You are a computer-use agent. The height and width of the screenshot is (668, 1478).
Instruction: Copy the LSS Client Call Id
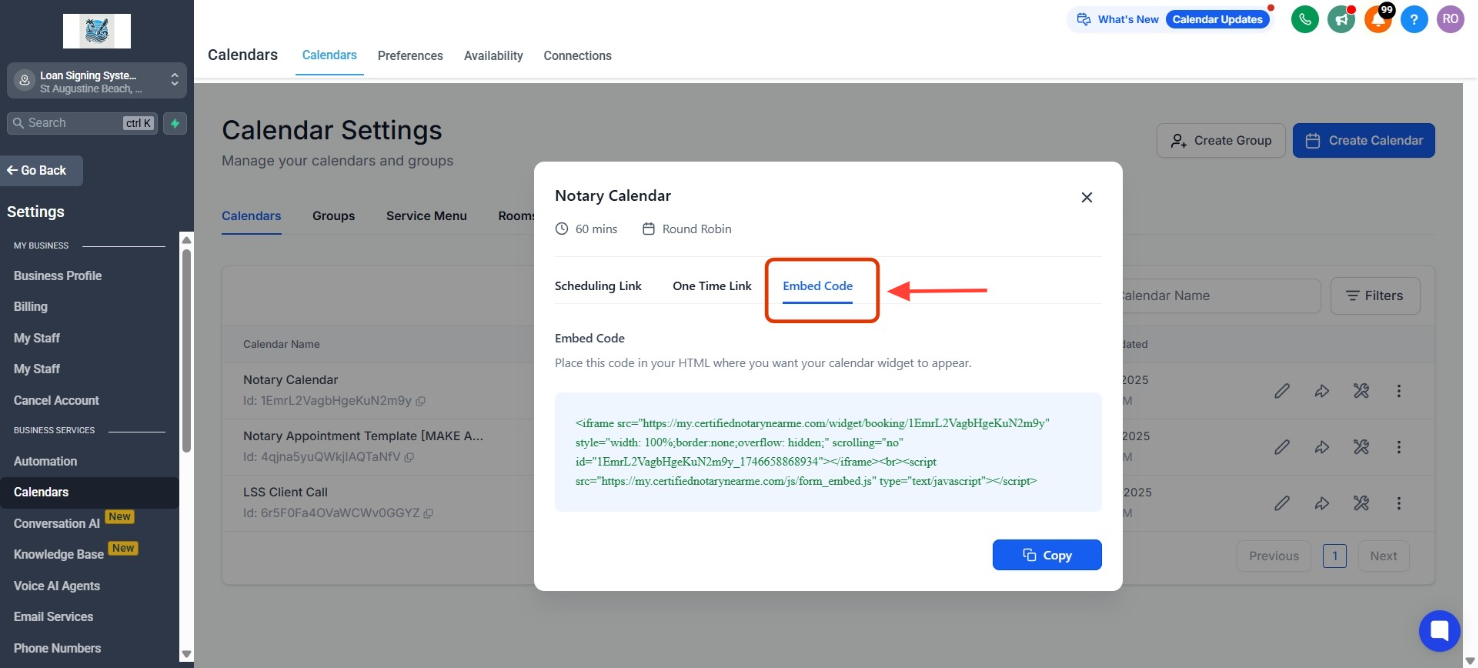pos(428,513)
